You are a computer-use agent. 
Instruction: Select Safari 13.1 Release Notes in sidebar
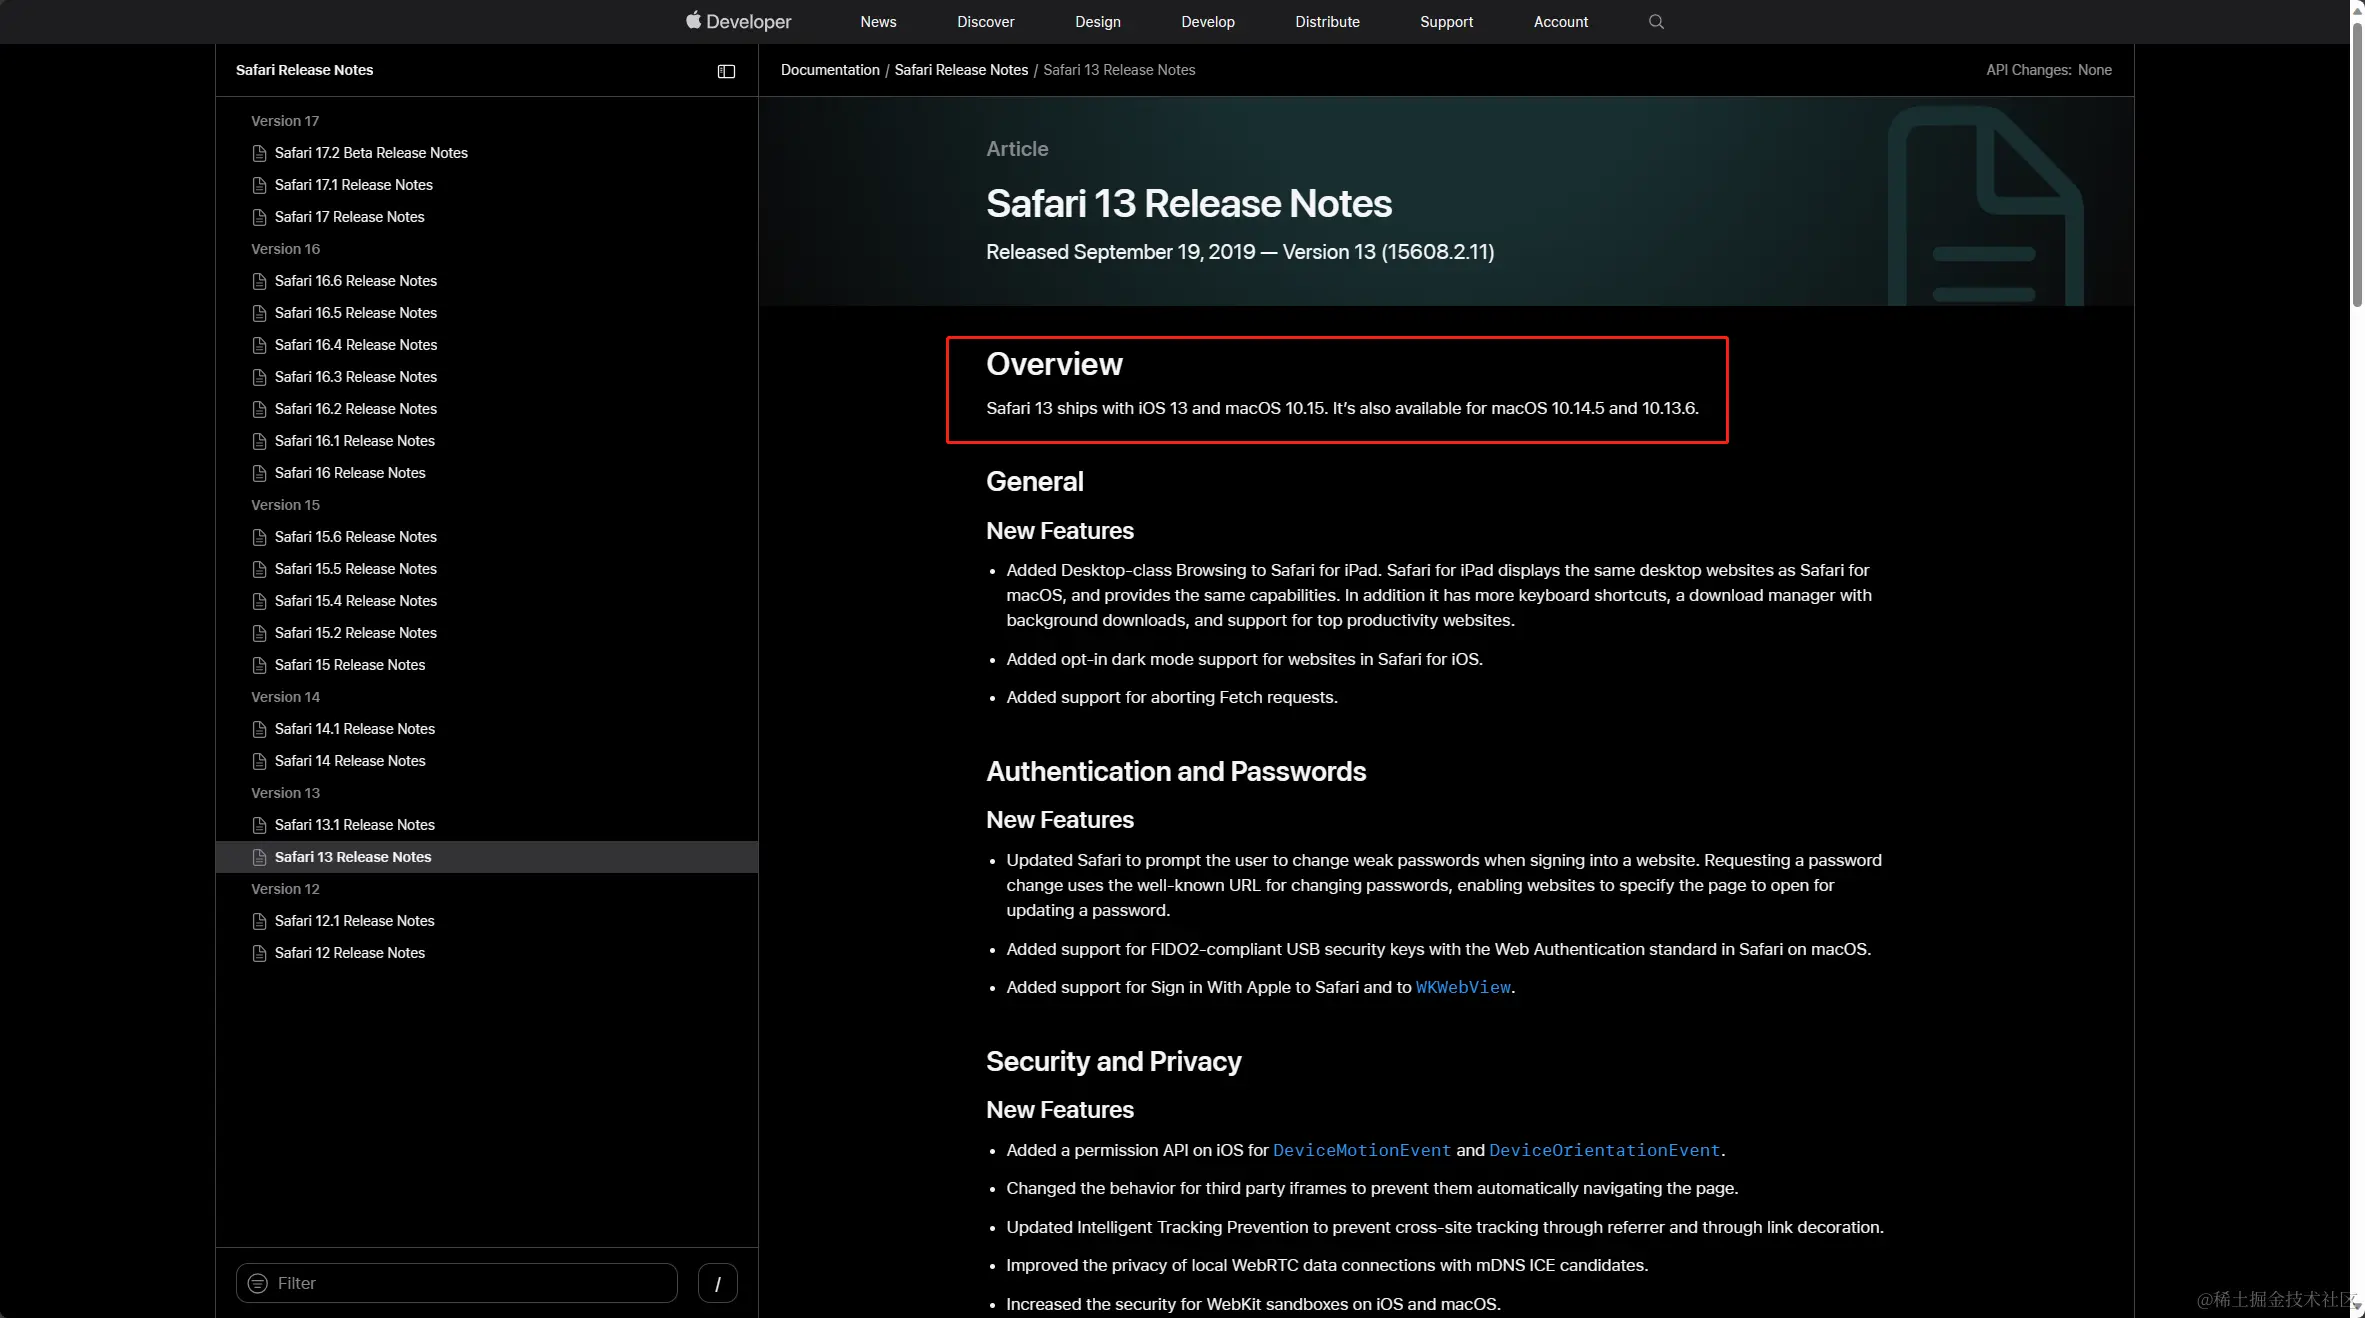[354, 825]
